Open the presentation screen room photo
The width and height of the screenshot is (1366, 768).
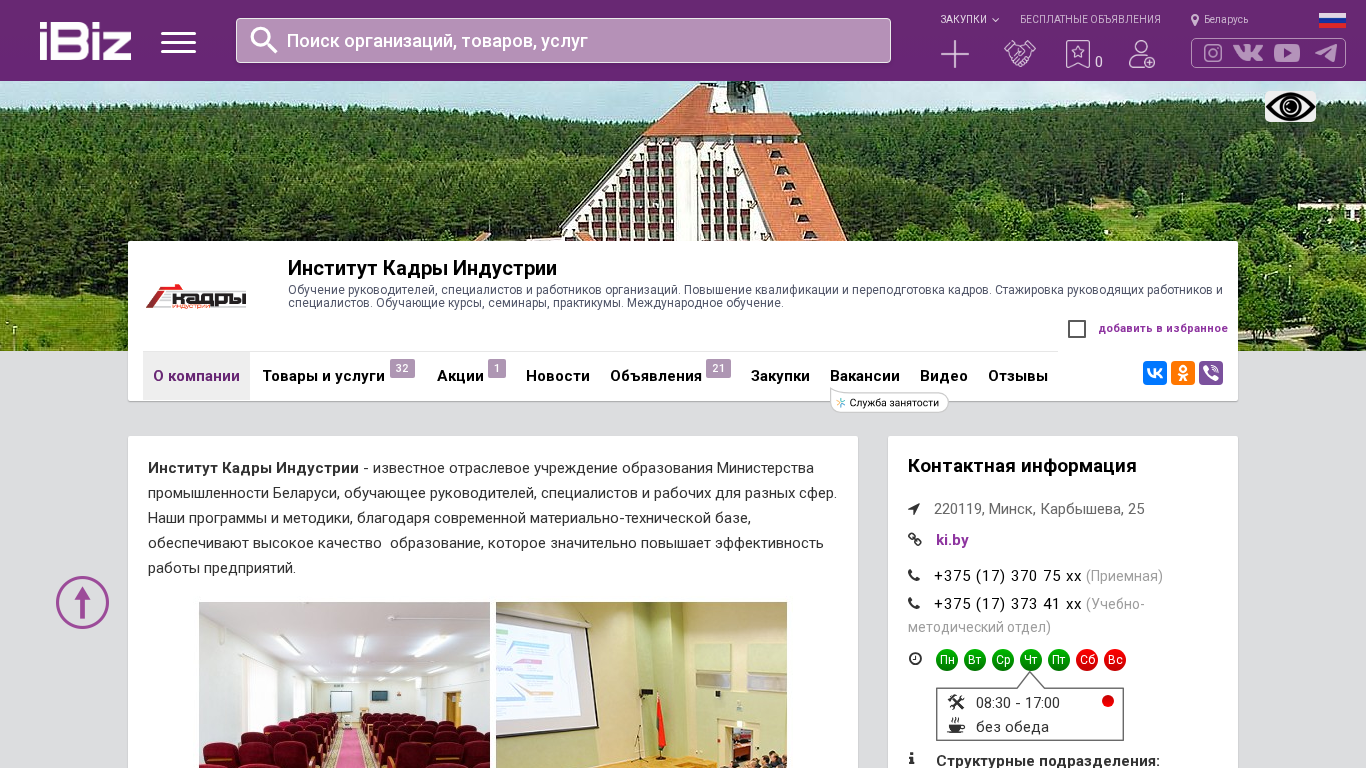[x=641, y=685]
